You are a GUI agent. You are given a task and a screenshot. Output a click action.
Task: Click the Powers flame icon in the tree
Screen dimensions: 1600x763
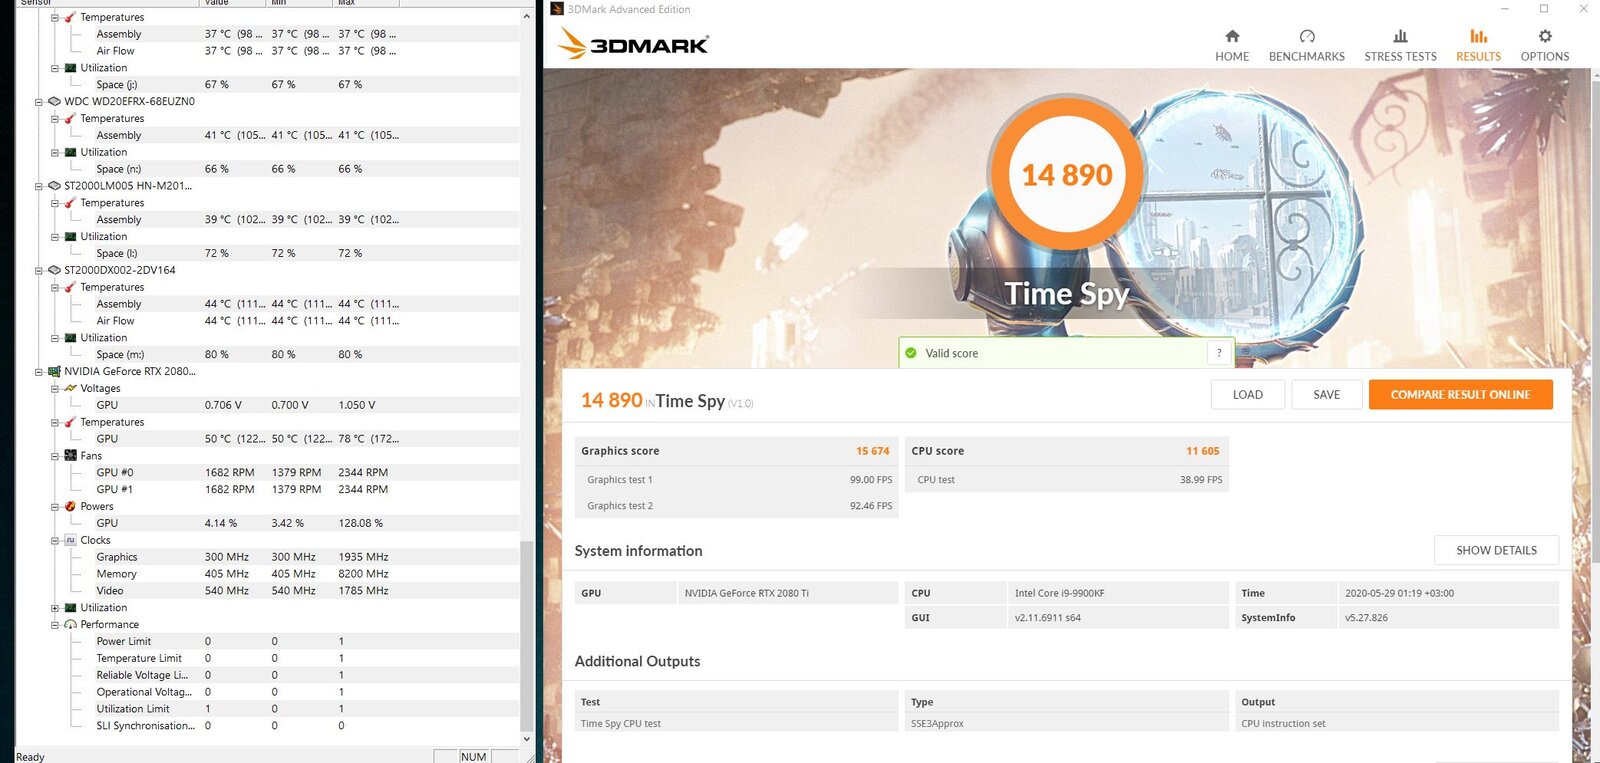[70, 506]
